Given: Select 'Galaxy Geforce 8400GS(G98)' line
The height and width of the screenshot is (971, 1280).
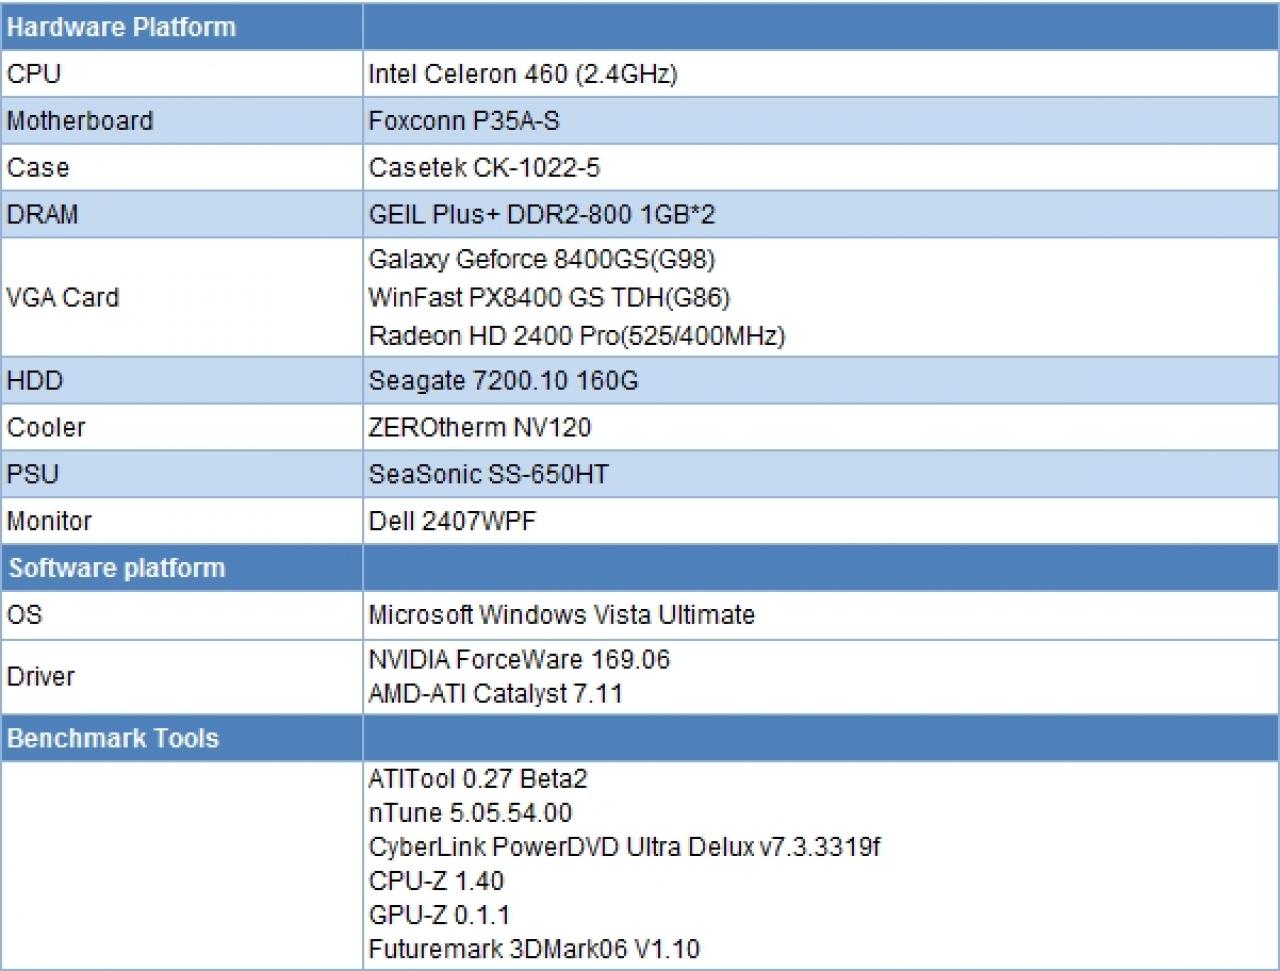Looking at the screenshot, I should point(542,260).
